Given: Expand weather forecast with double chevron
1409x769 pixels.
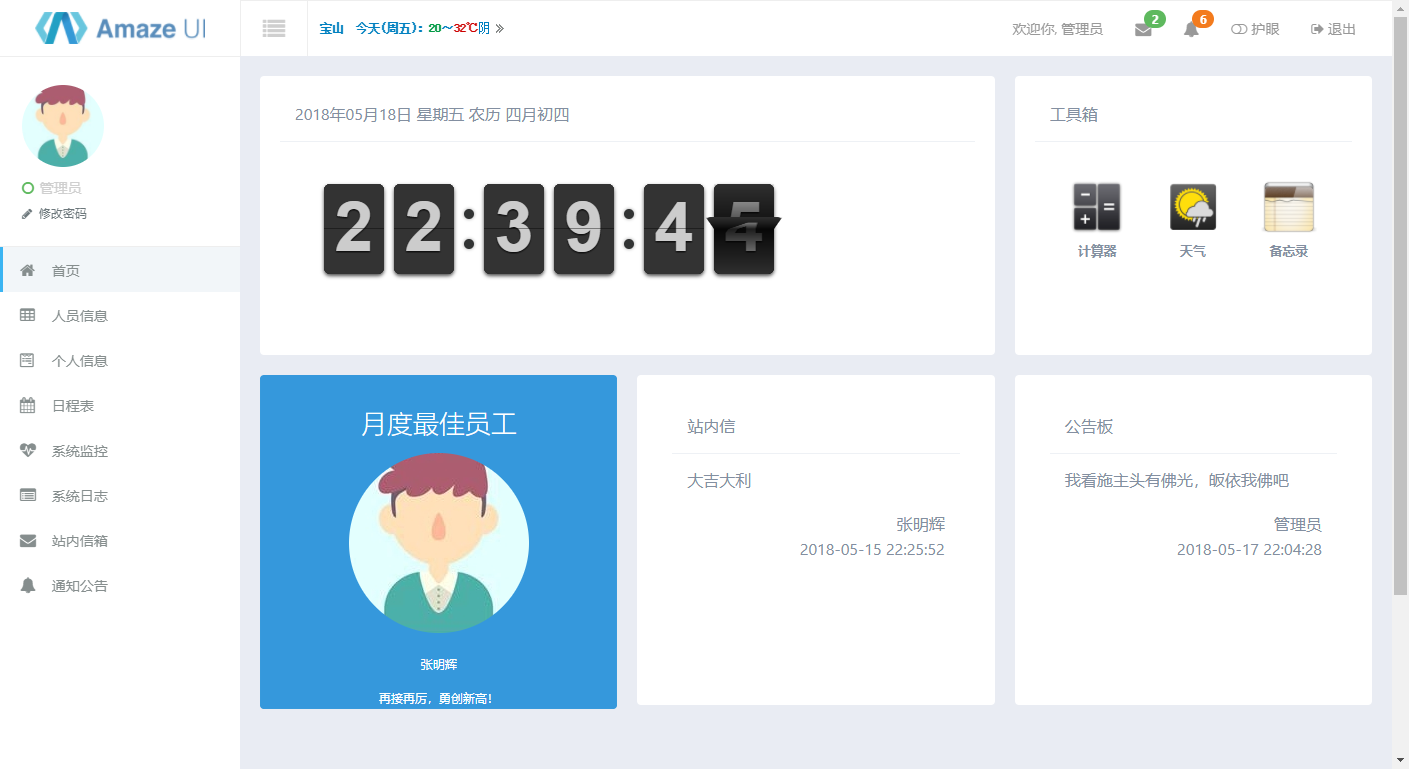Looking at the screenshot, I should pyautogui.click(x=500, y=29).
